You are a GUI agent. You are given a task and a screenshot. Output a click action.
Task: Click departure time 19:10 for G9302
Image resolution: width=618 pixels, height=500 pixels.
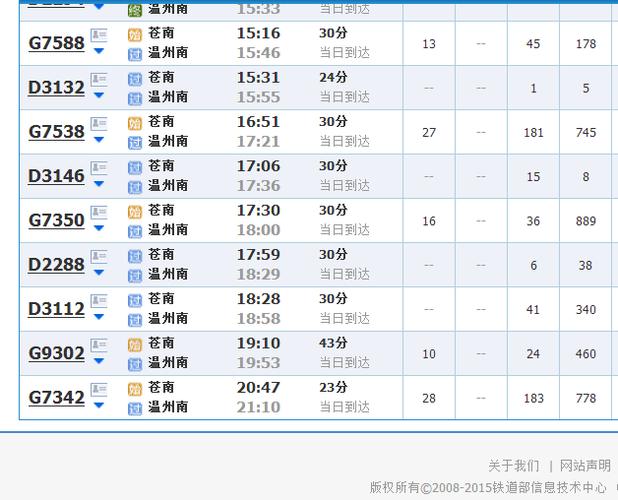(x=259, y=343)
